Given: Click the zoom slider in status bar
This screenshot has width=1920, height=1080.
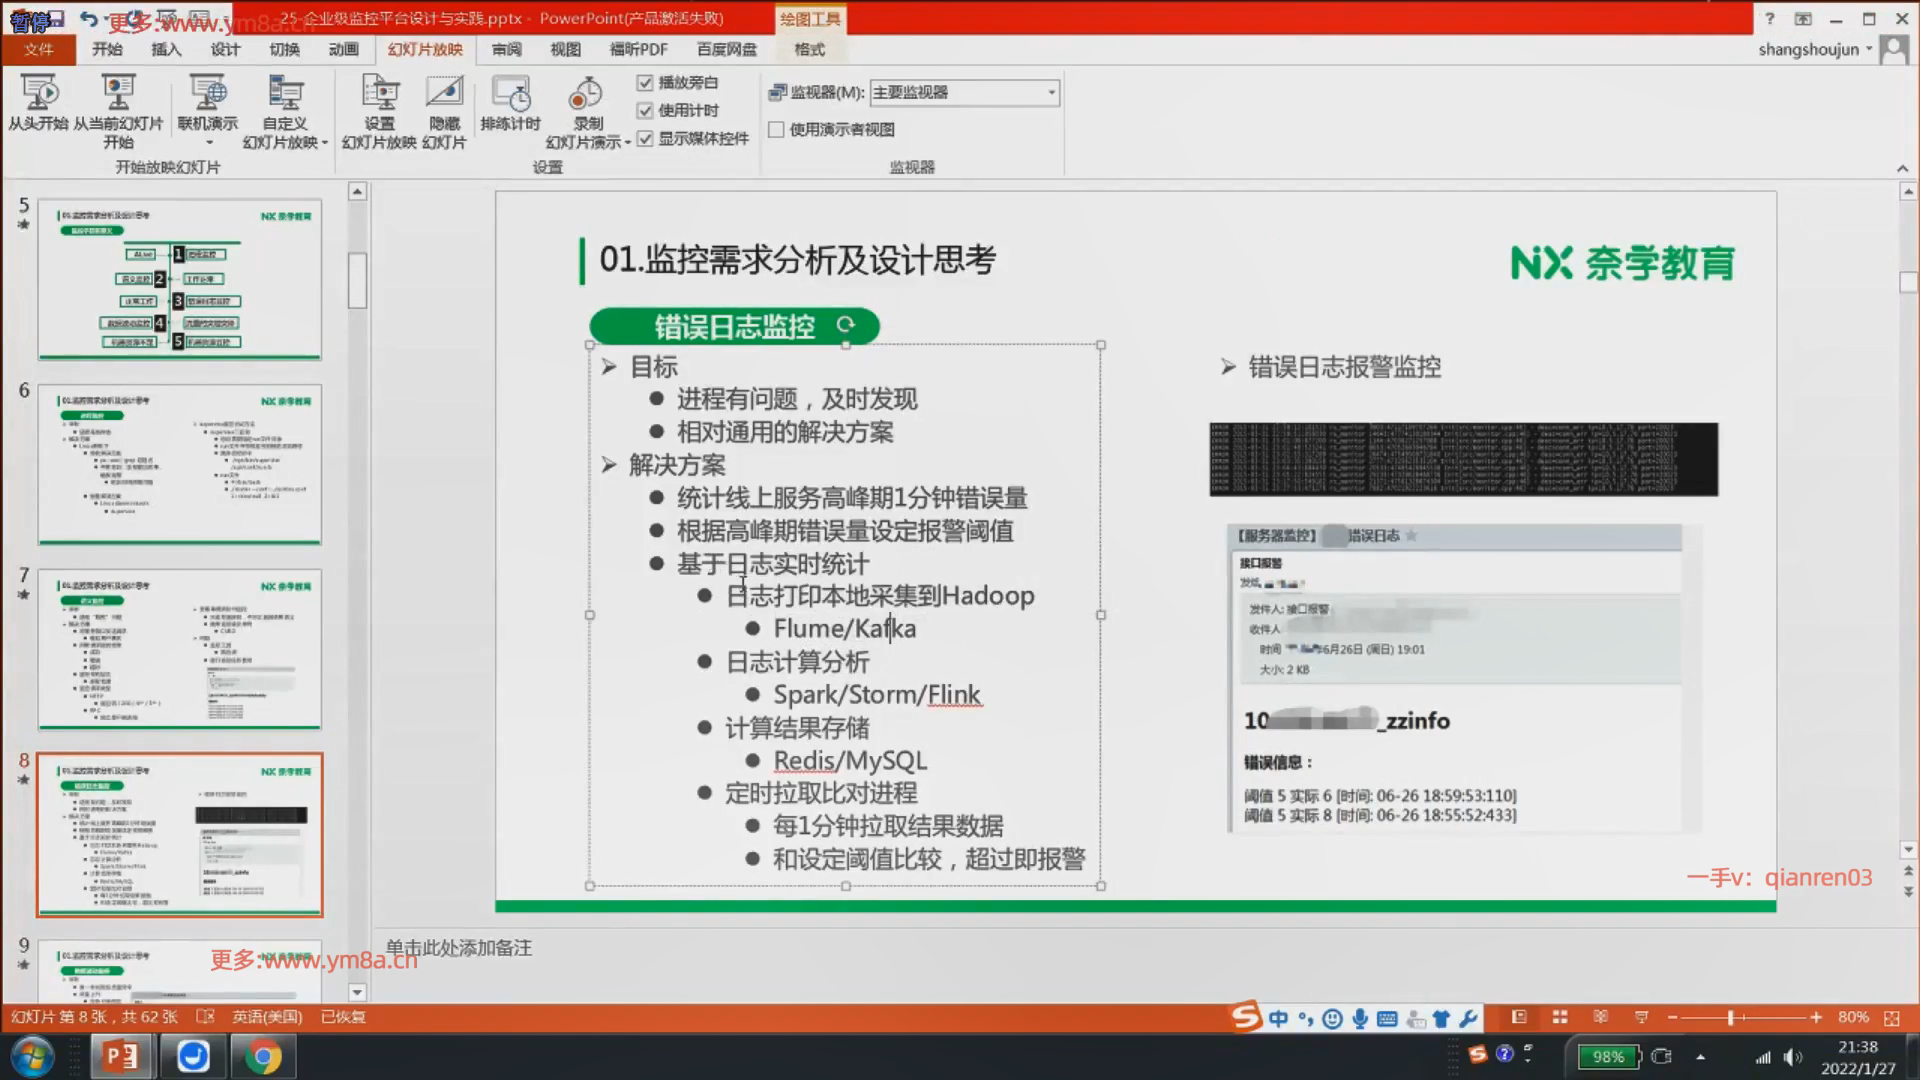Looking at the screenshot, I should 1731,1017.
